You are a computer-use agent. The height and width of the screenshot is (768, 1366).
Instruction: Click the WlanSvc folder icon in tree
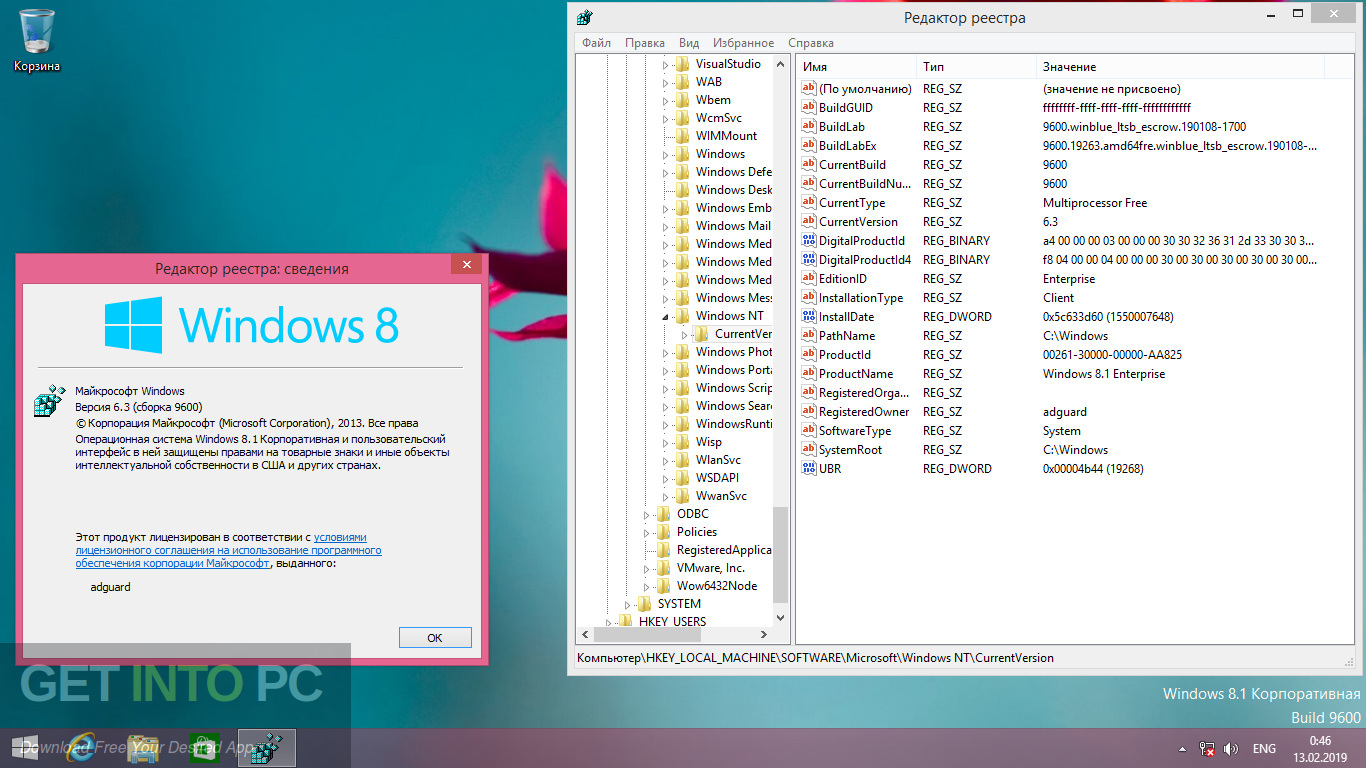682,460
